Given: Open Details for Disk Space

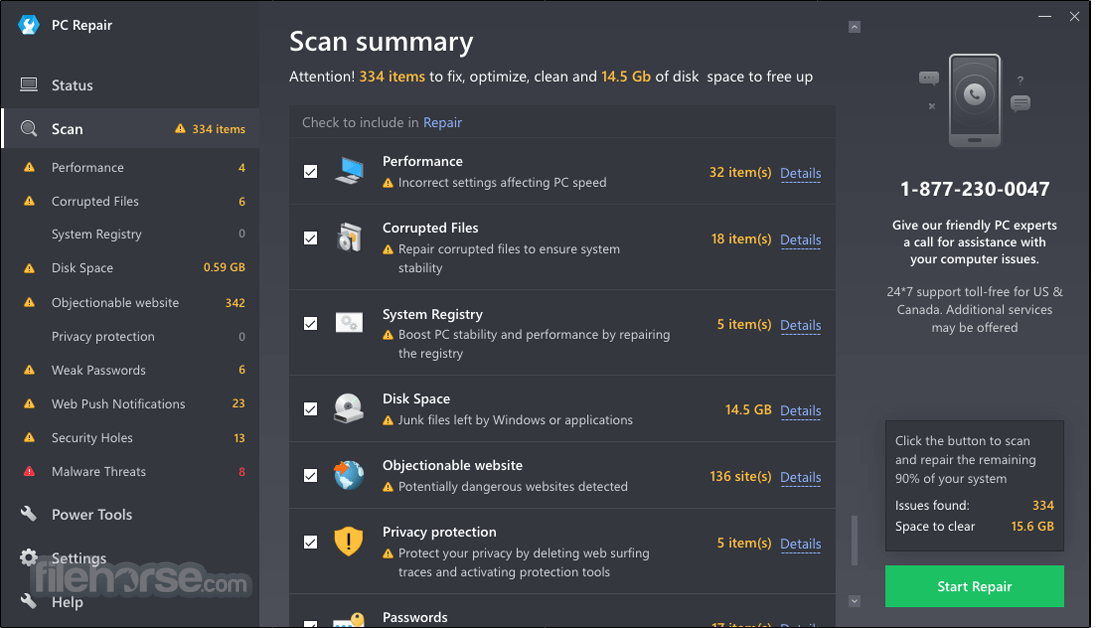Looking at the screenshot, I should 800,410.
